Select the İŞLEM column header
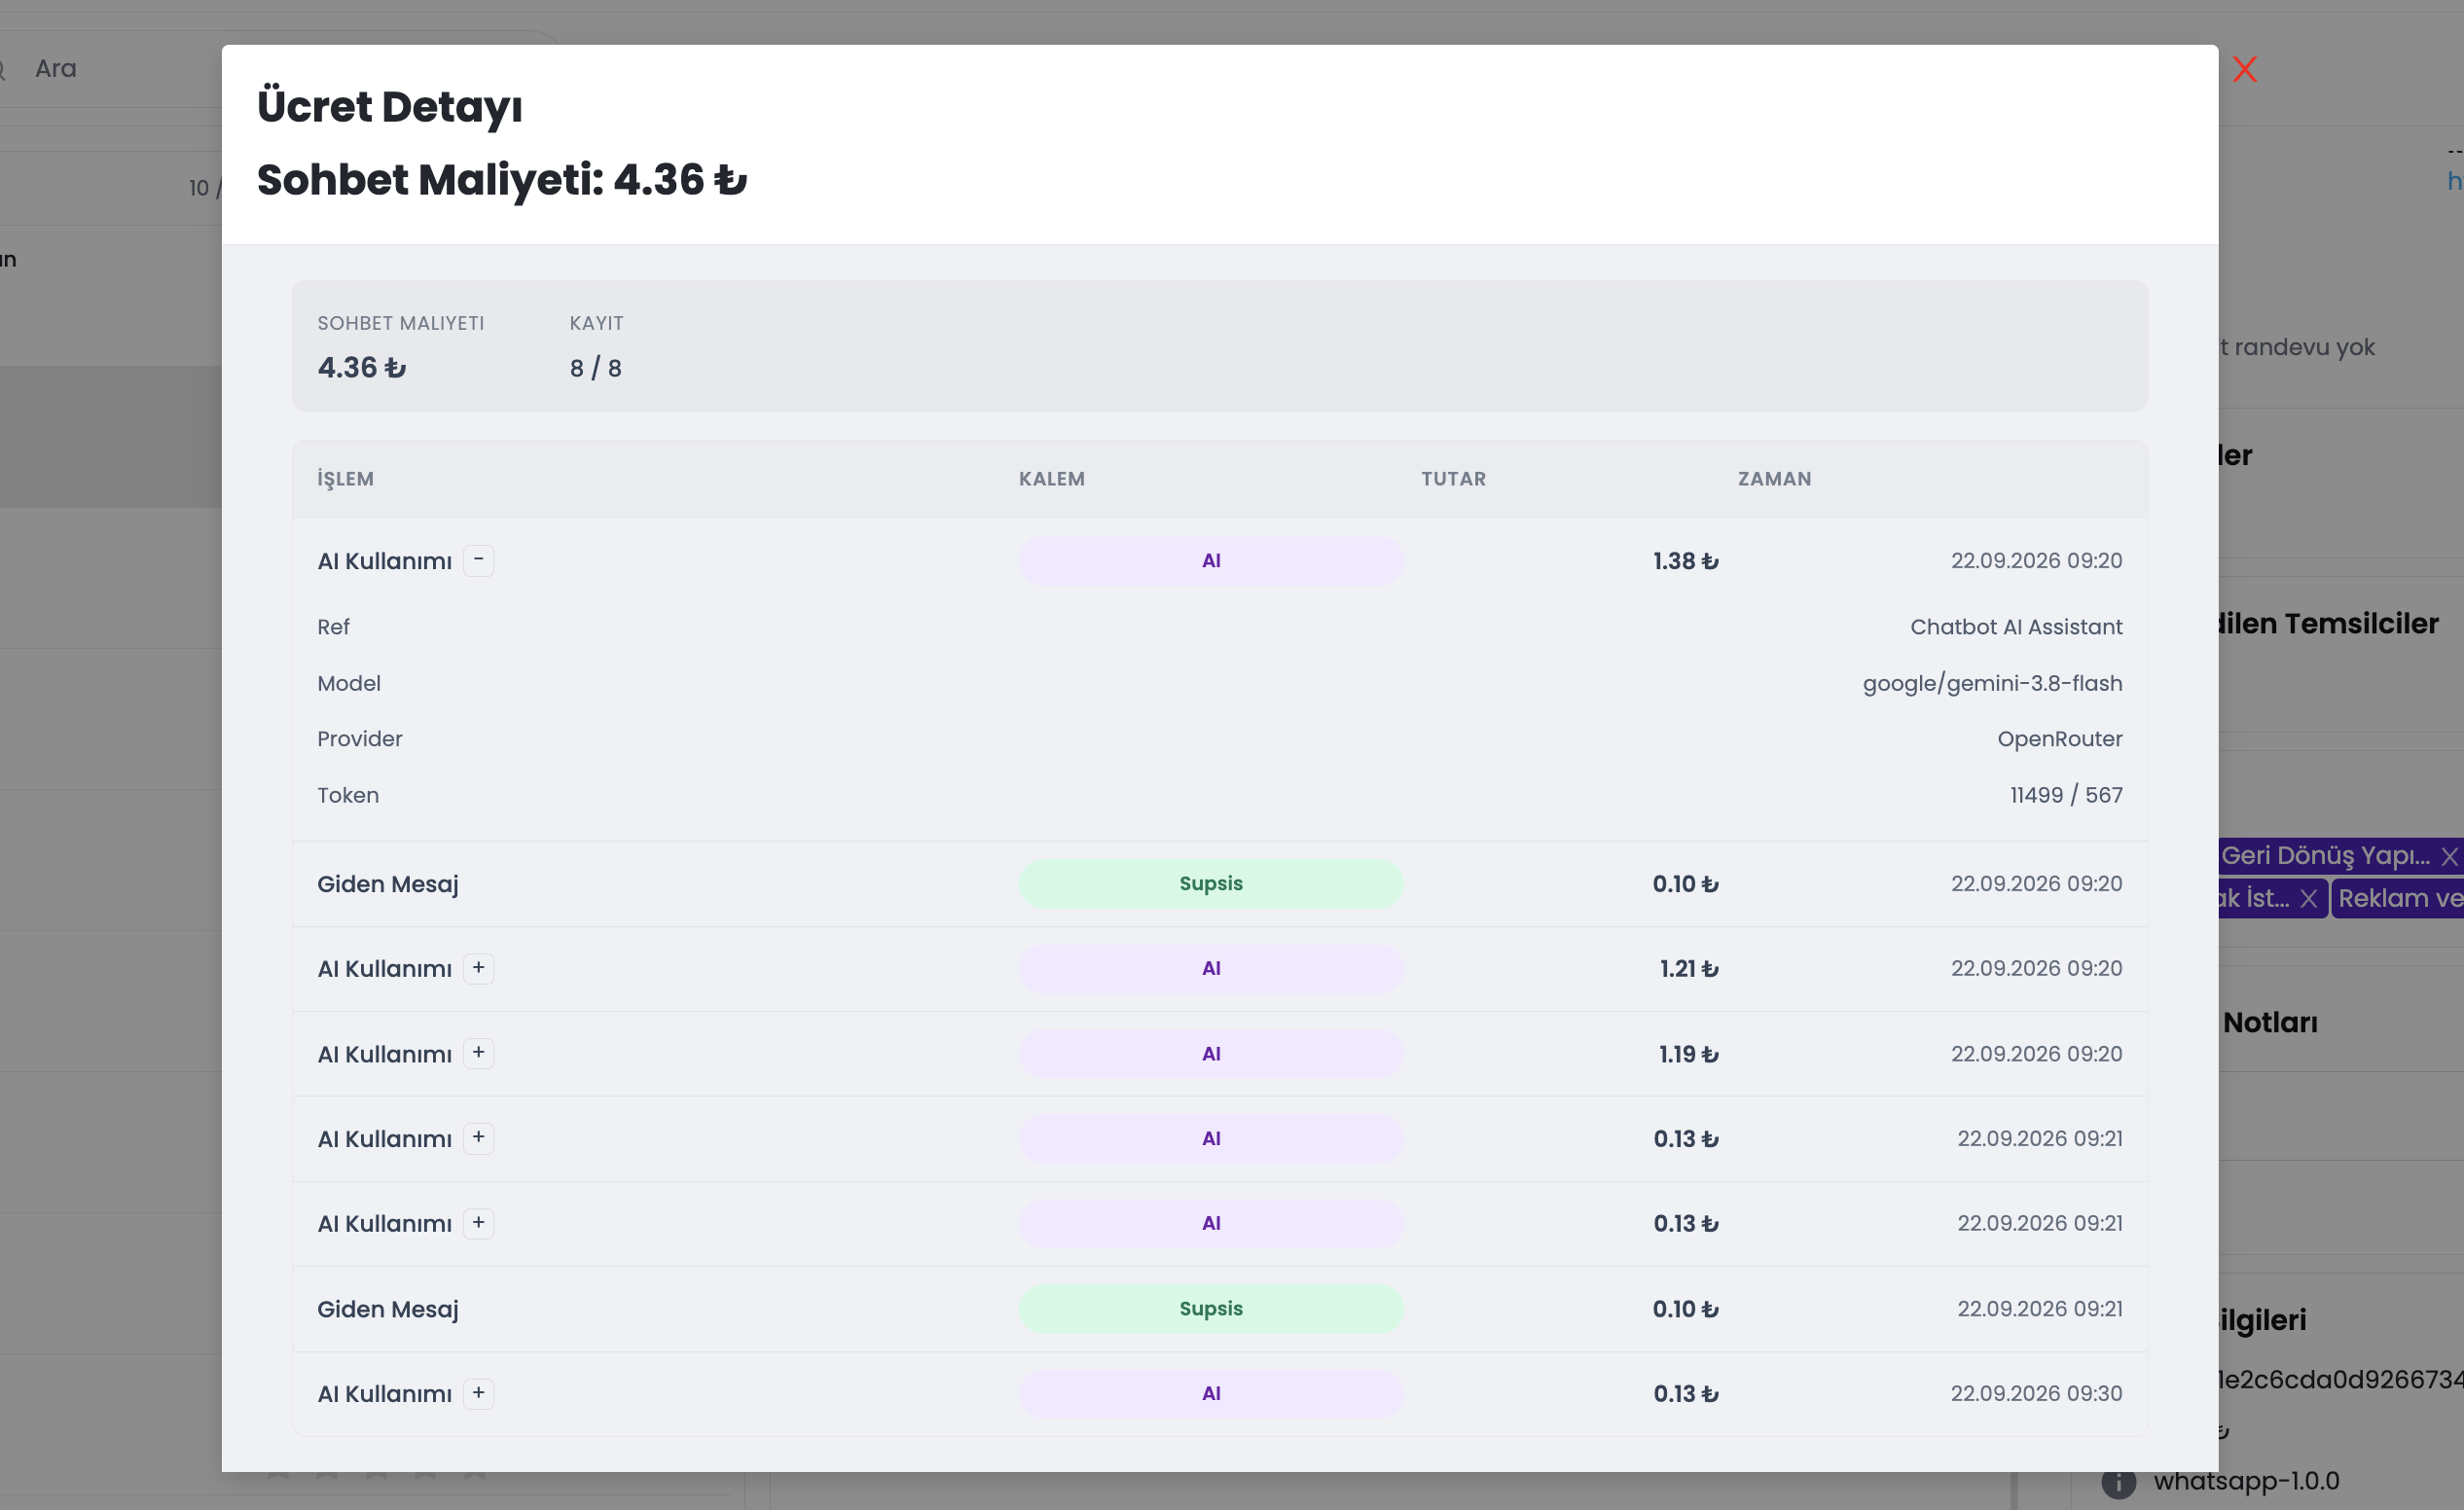Image resolution: width=2464 pixels, height=1510 pixels. (x=346, y=479)
